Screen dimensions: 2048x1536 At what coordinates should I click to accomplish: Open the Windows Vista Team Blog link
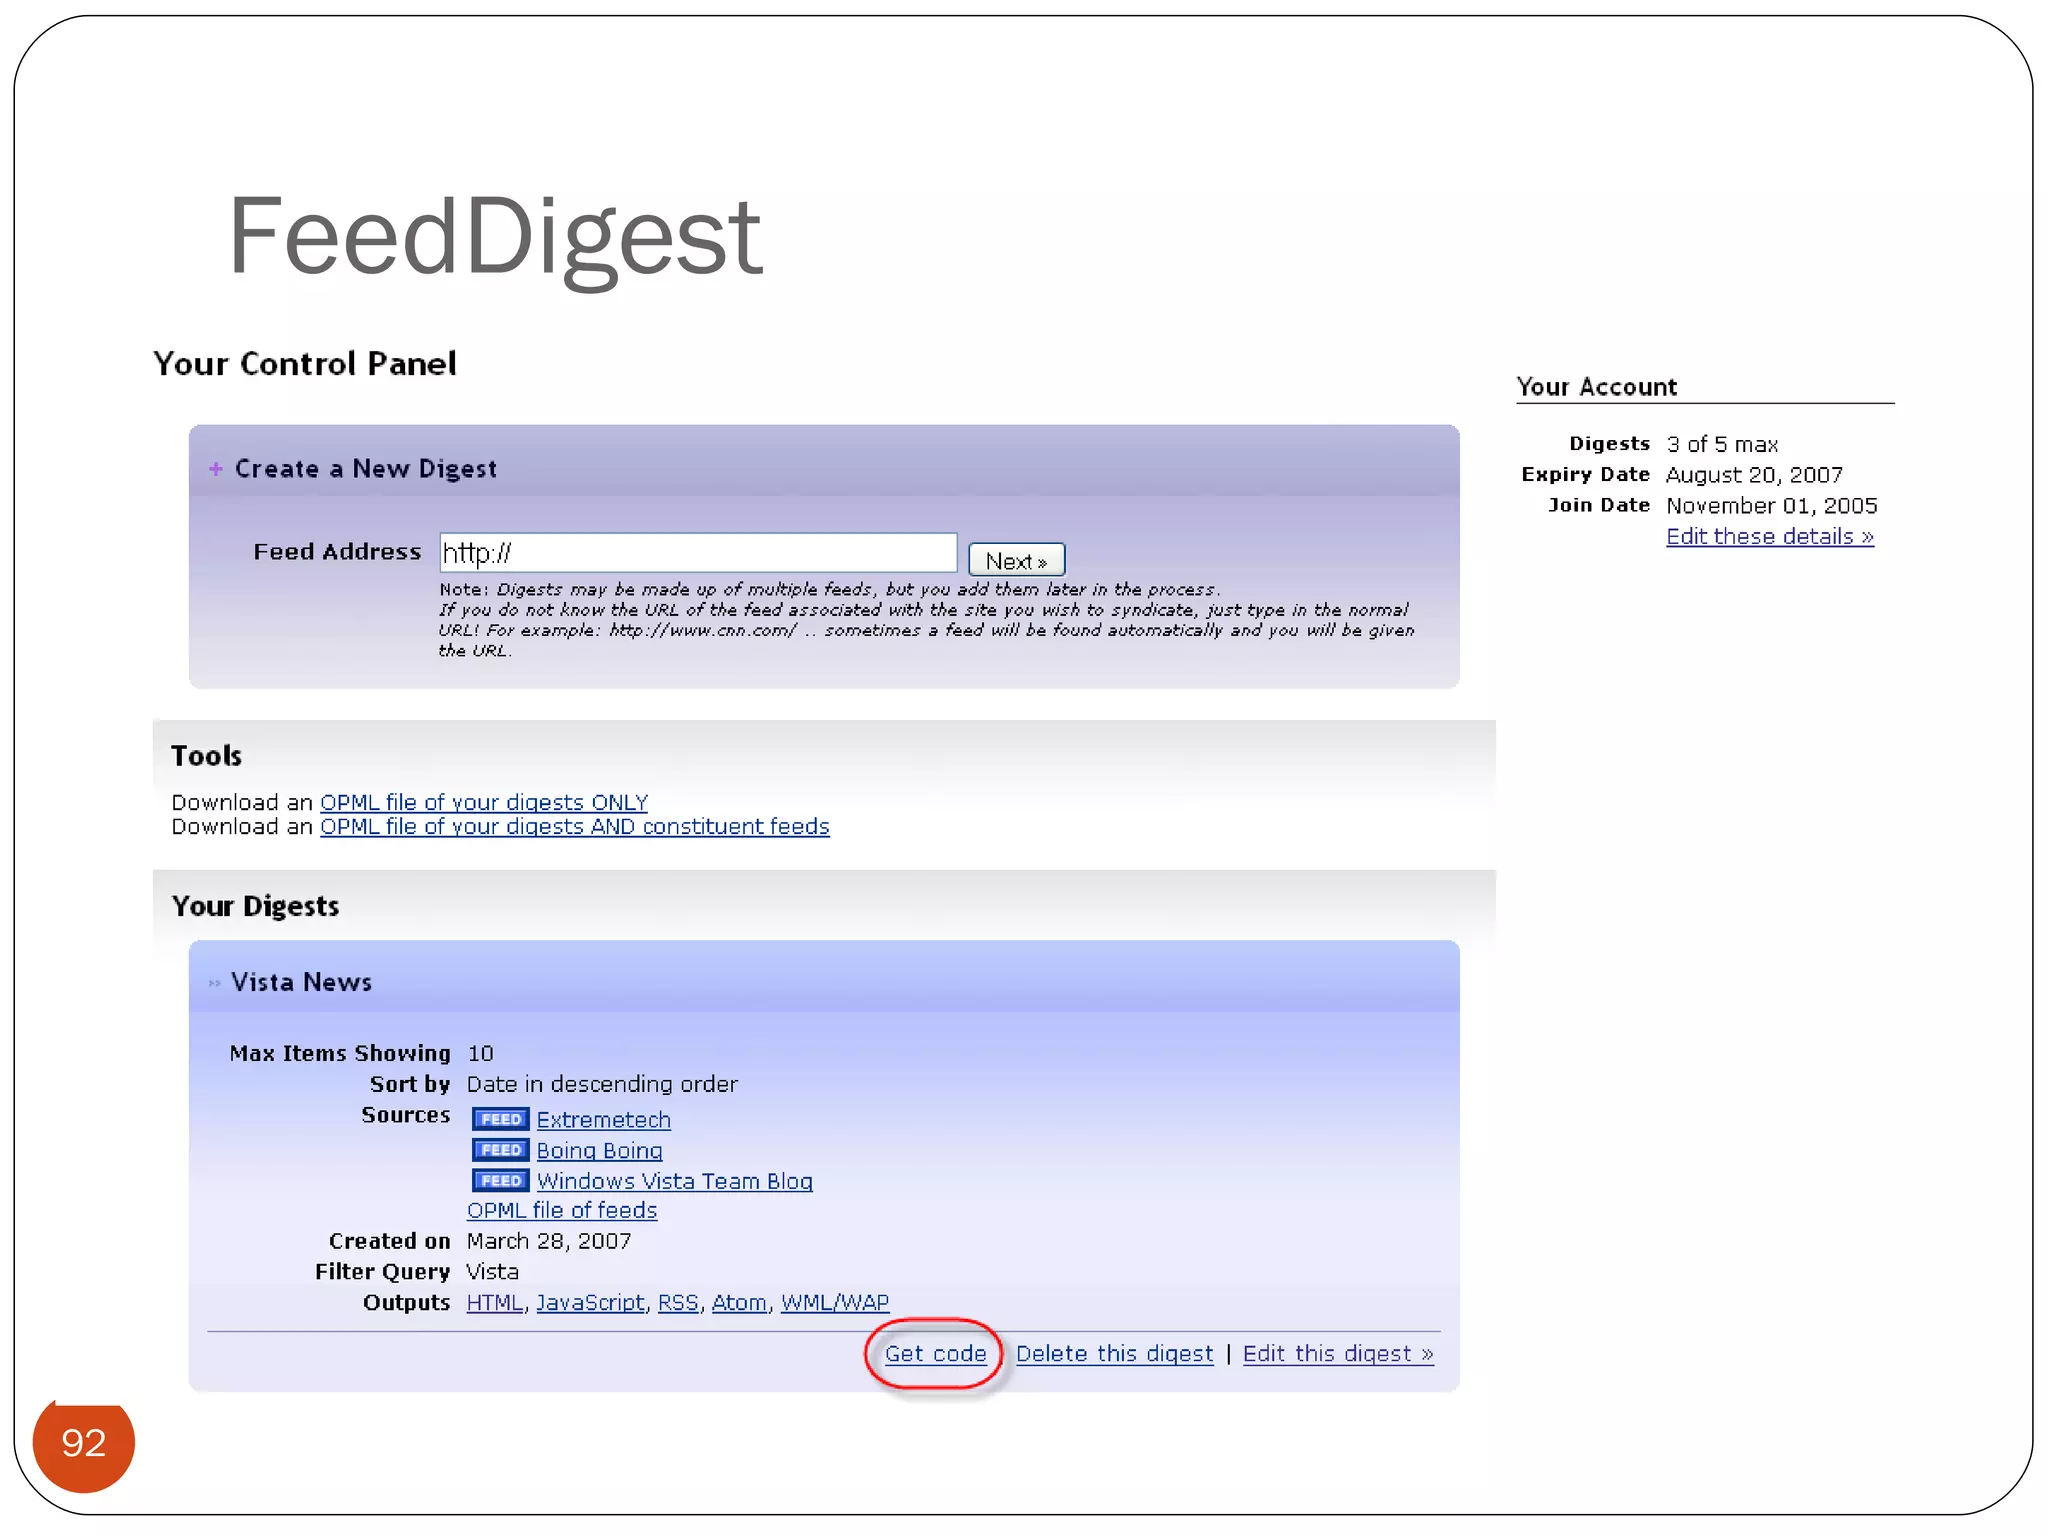(674, 1181)
